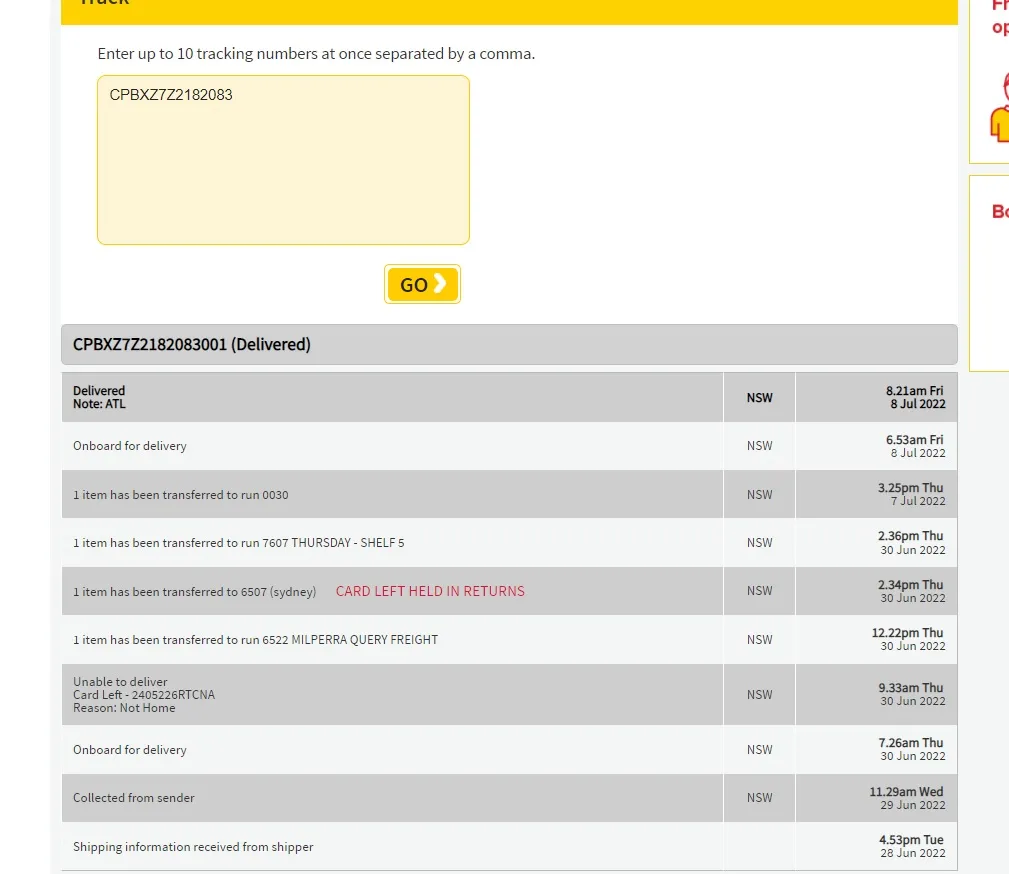Select transferred to run 6522 MILPERRA QUERY FREIGHT
Image resolution: width=1009 pixels, height=874 pixels.
pos(255,640)
